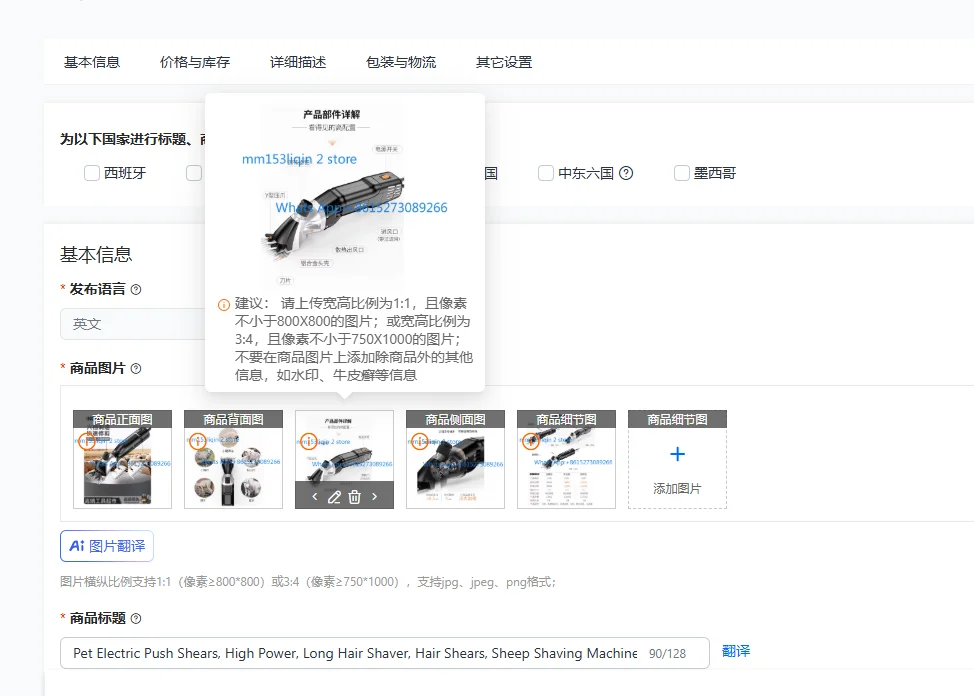The width and height of the screenshot is (974, 696).
Task: Click warning icon on 商品侧面图
Action: click(x=419, y=442)
